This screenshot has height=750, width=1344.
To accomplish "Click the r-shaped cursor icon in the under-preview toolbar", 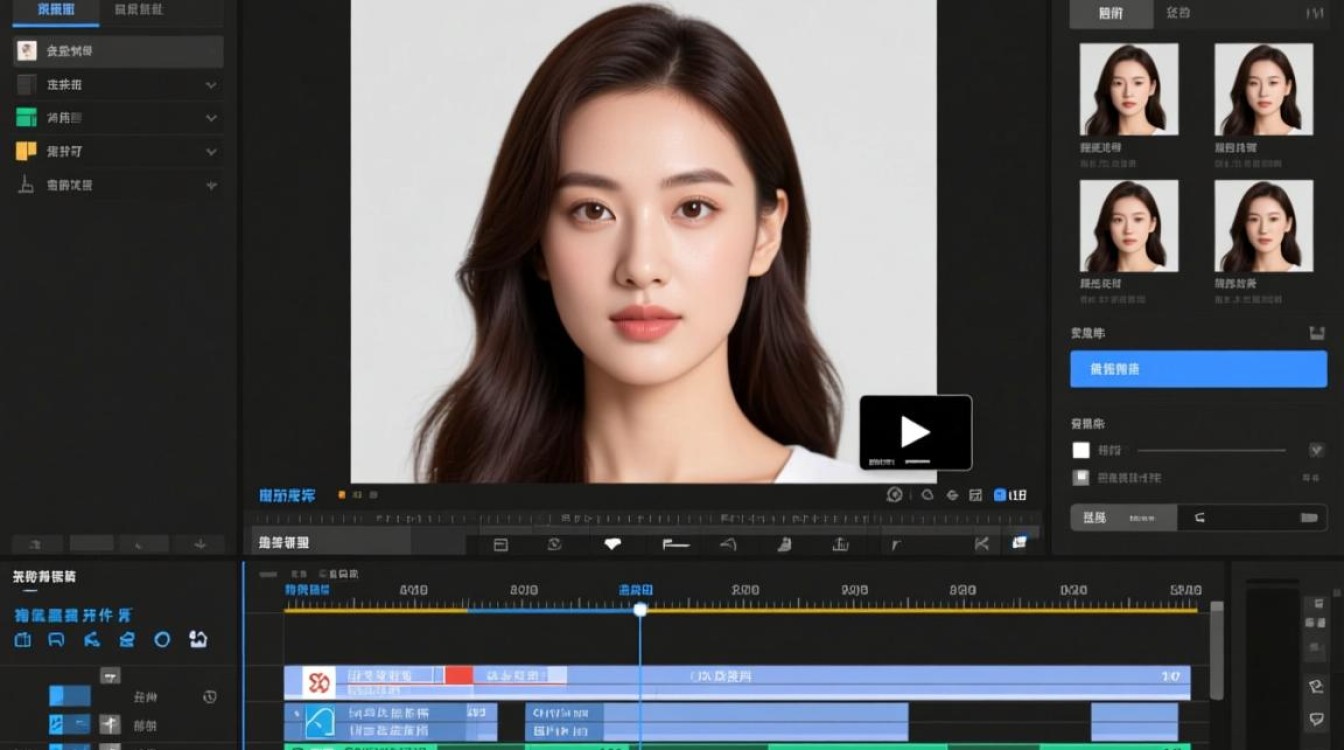I will (x=896, y=544).
